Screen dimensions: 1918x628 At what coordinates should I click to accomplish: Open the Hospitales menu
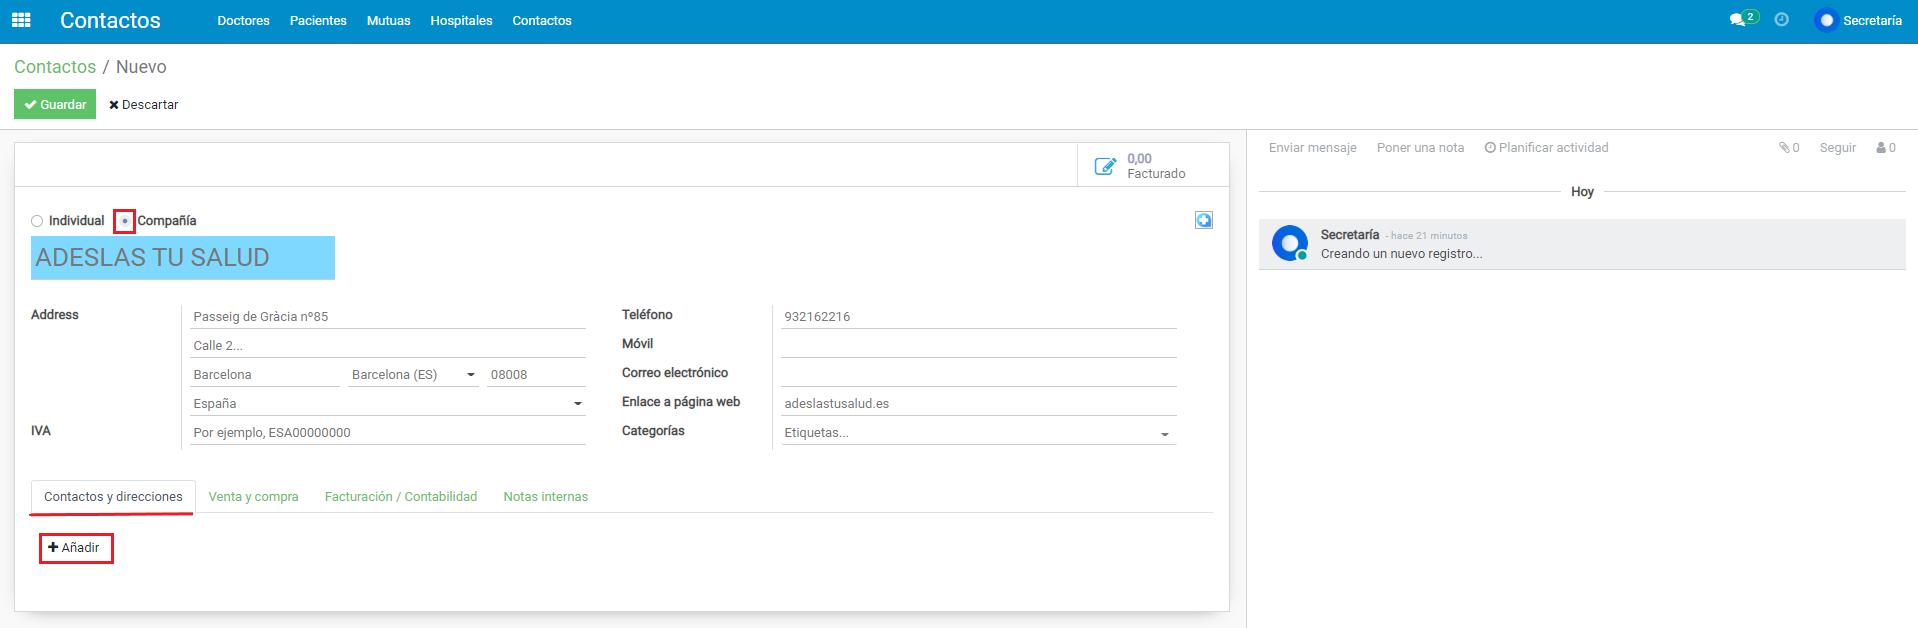tap(462, 21)
